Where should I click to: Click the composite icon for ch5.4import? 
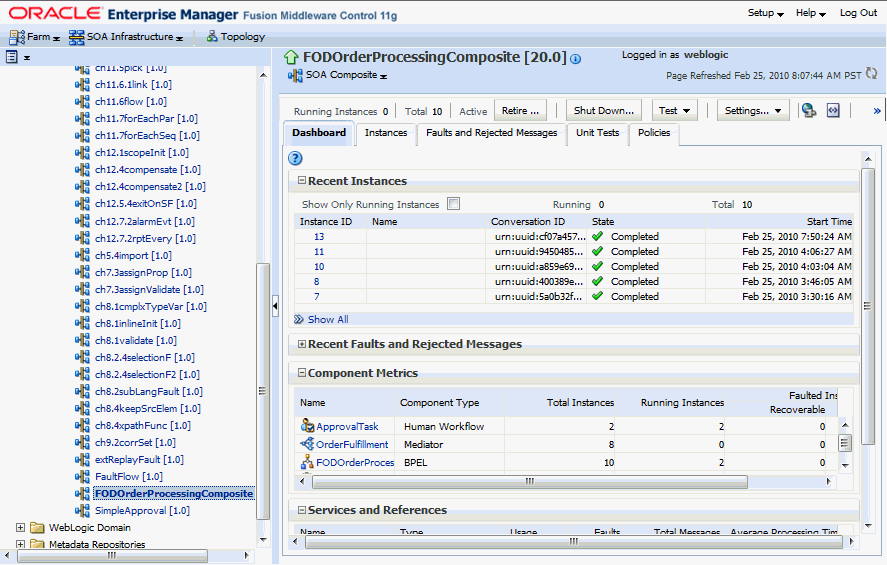point(83,255)
